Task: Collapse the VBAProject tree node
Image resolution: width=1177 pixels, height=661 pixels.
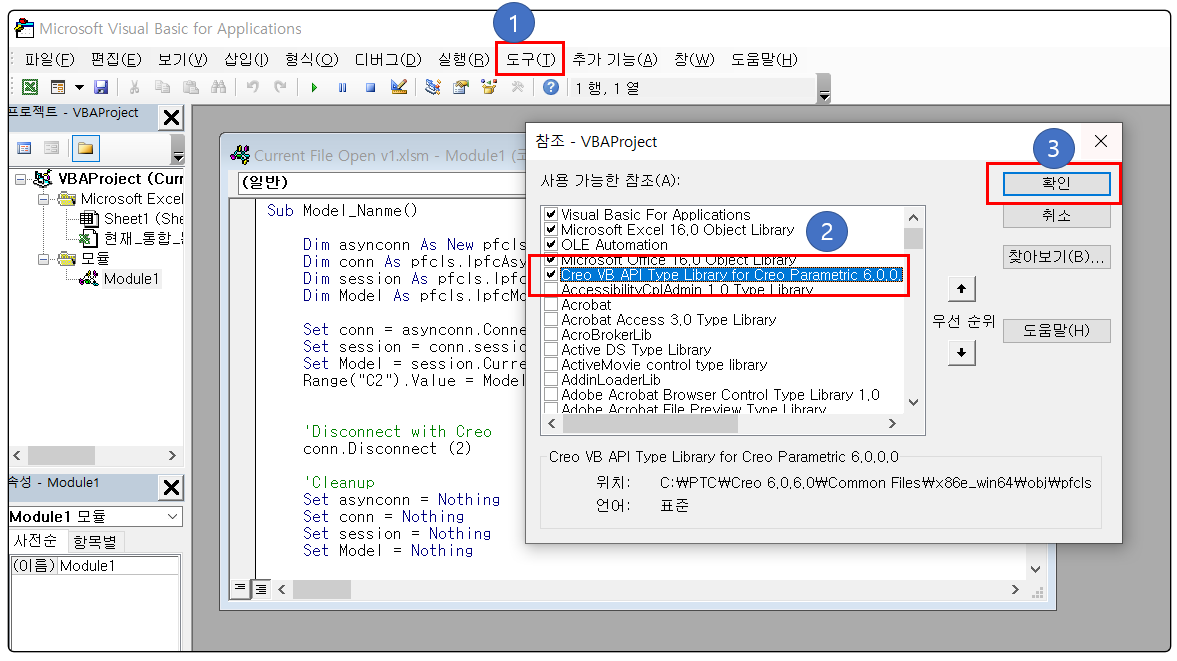Action: [x=20, y=179]
